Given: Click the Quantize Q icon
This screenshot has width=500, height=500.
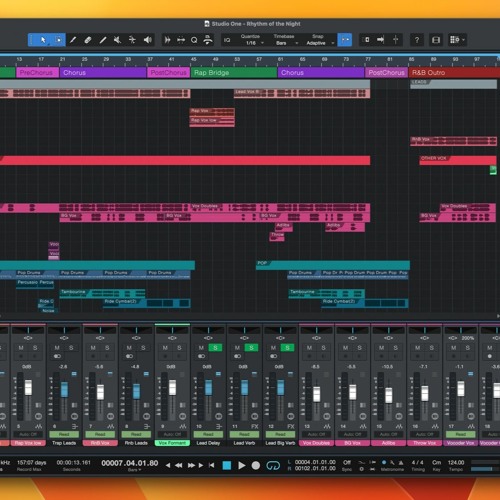Looking at the screenshot, I should [x=194, y=40].
